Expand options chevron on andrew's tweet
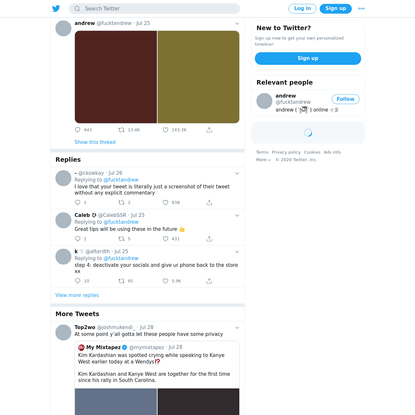 (x=237, y=23)
